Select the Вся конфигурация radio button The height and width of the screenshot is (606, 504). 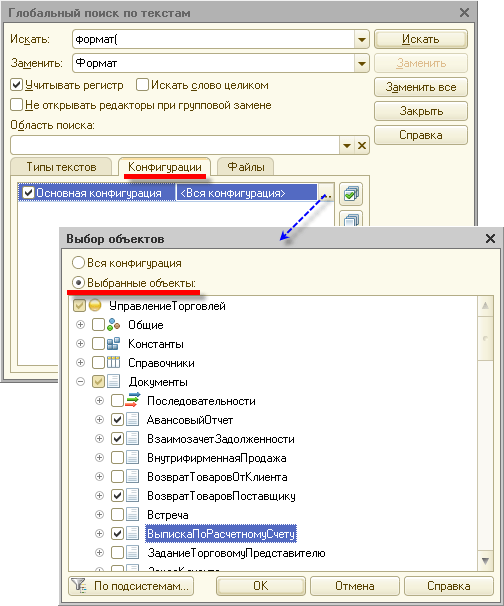click(78, 263)
